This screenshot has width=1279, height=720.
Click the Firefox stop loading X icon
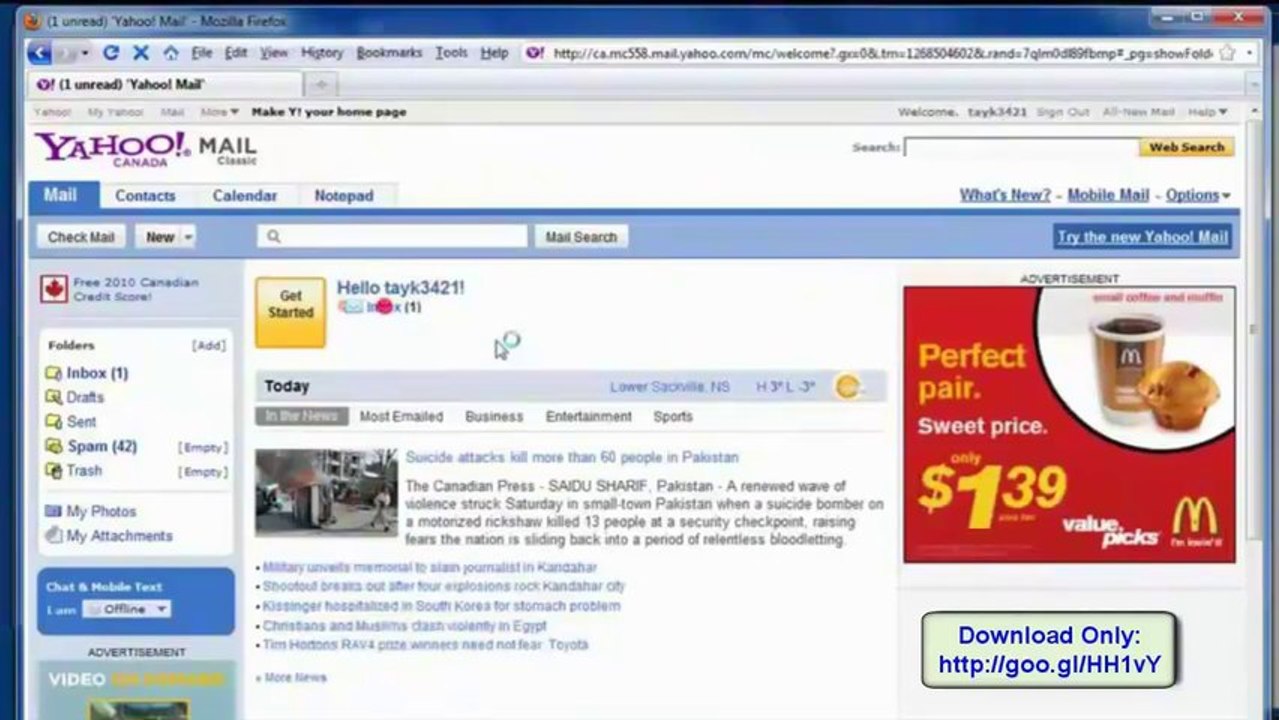(x=141, y=53)
